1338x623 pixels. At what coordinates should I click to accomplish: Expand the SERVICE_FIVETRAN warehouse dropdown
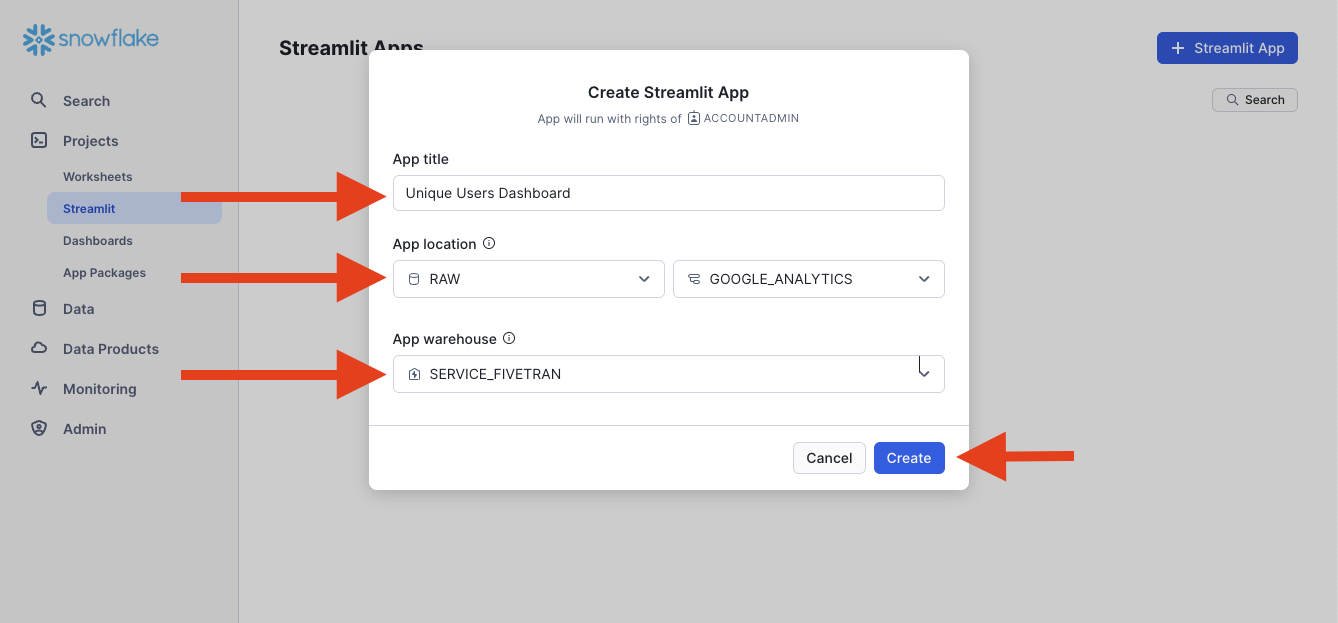(x=669, y=374)
